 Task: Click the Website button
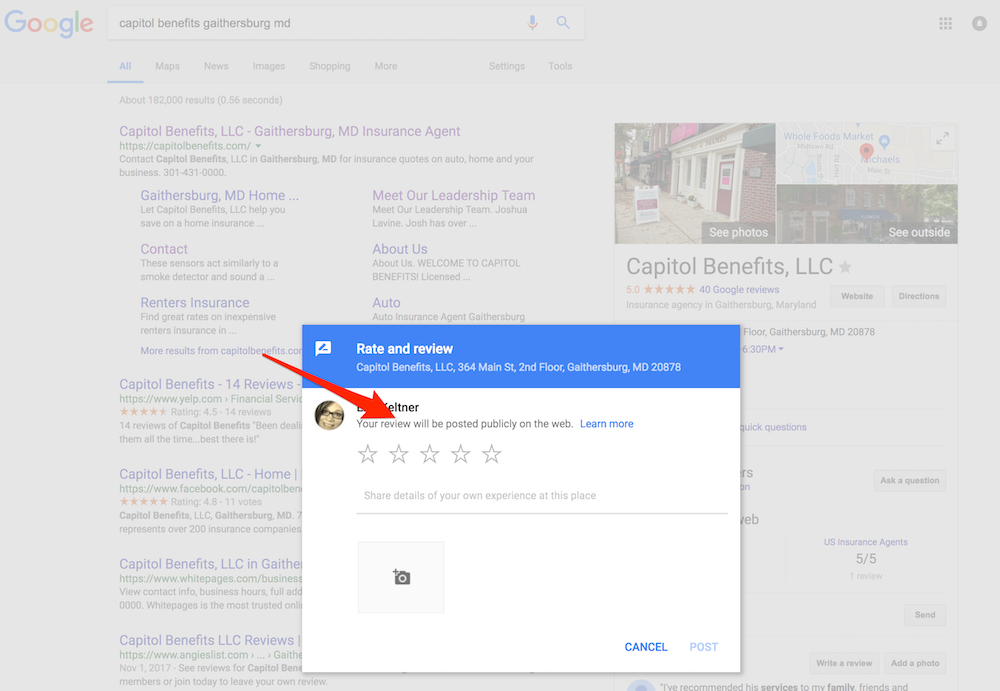pos(857,296)
